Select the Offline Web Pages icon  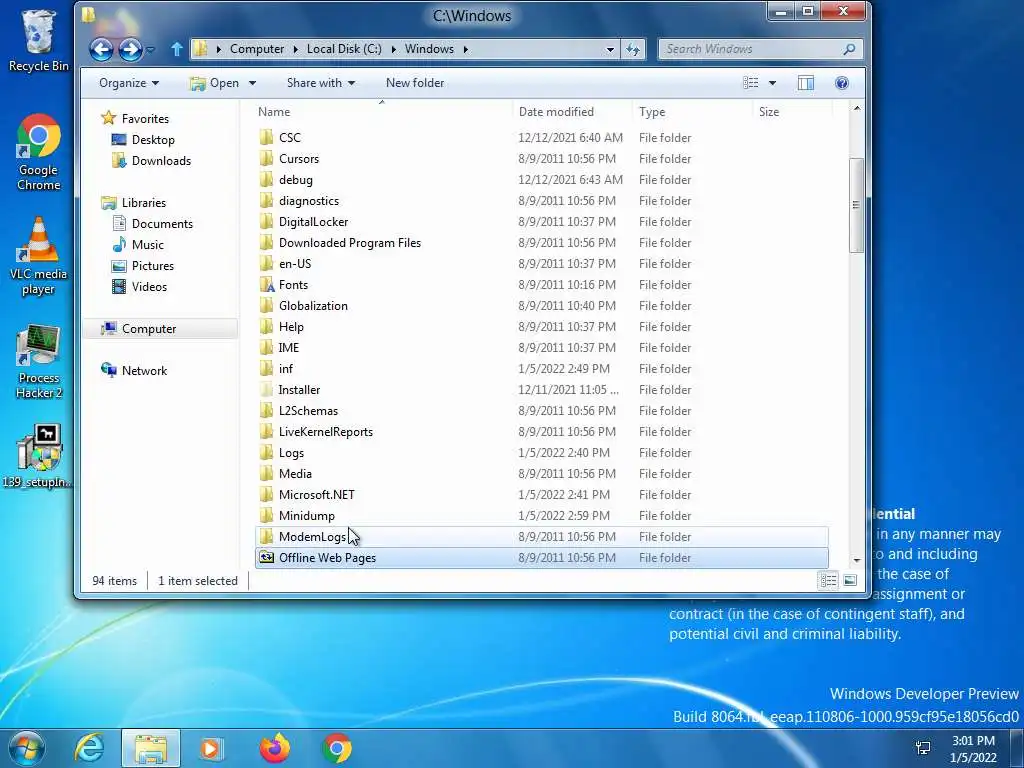pyautogui.click(x=266, y=558)
